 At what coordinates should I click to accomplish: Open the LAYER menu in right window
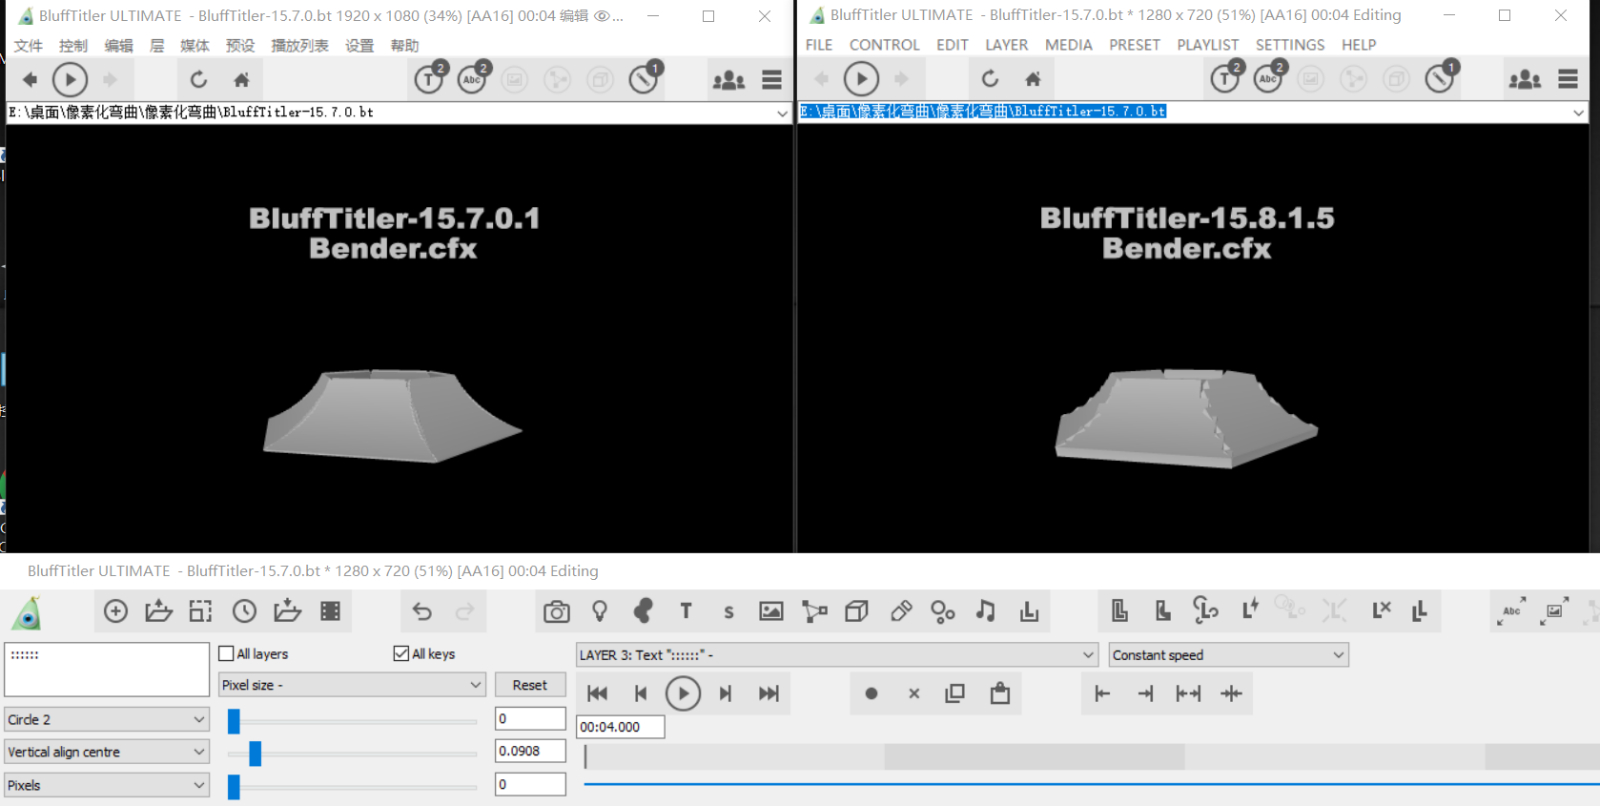pyautogui.click(x=1006, y=45)
